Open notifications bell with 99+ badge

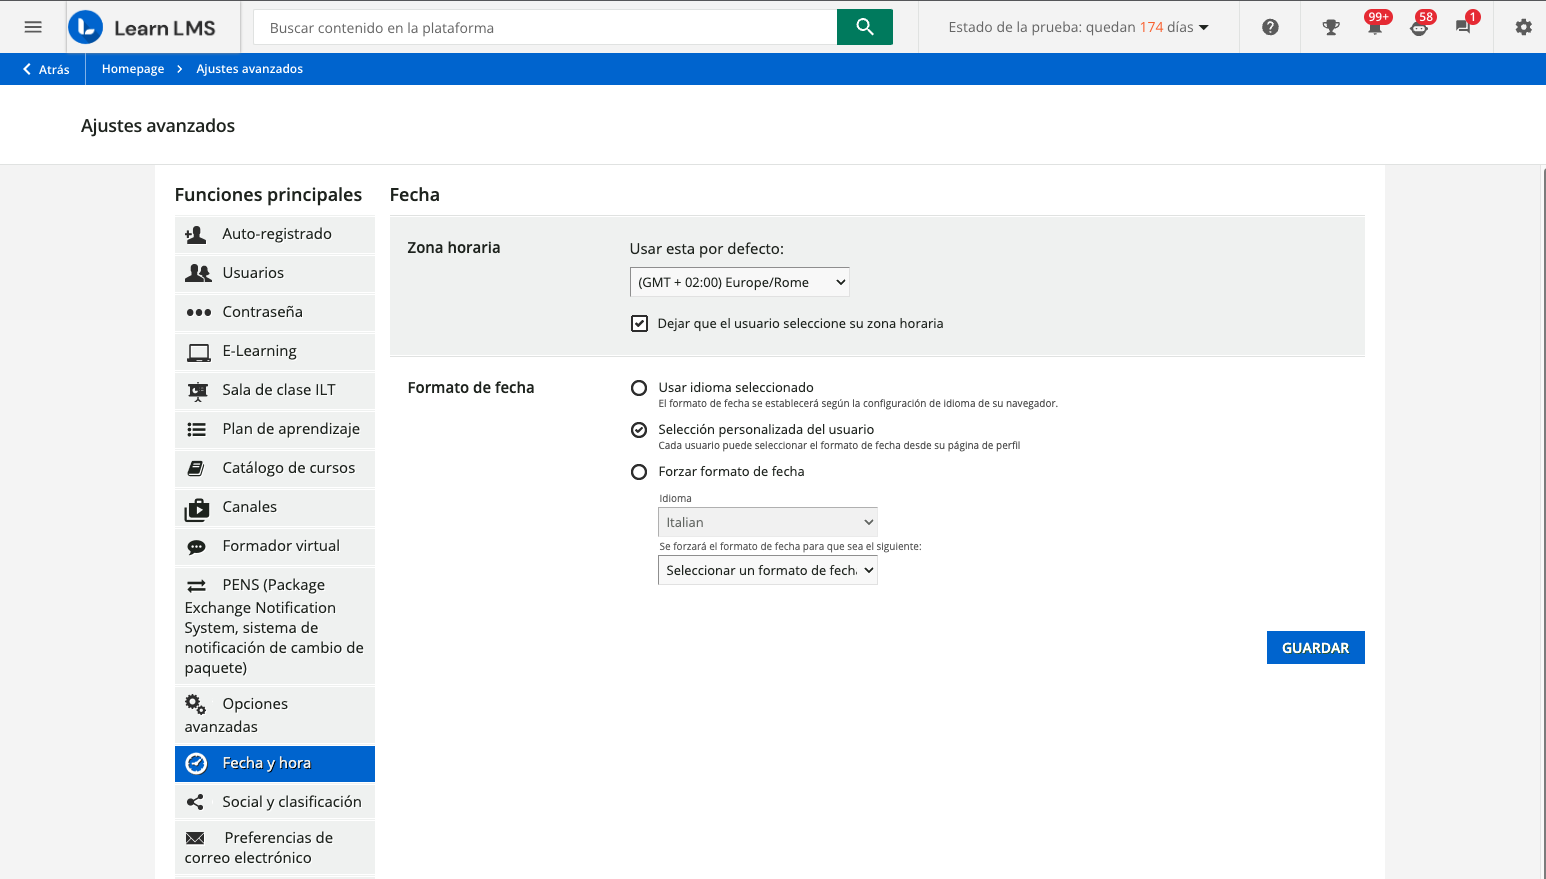pyautogui.click(x=1376, y=26)
